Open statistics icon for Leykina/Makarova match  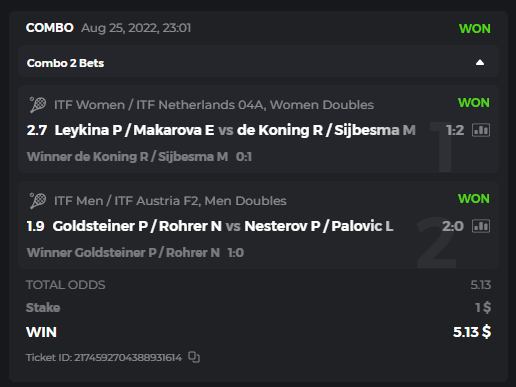point(481,130)
